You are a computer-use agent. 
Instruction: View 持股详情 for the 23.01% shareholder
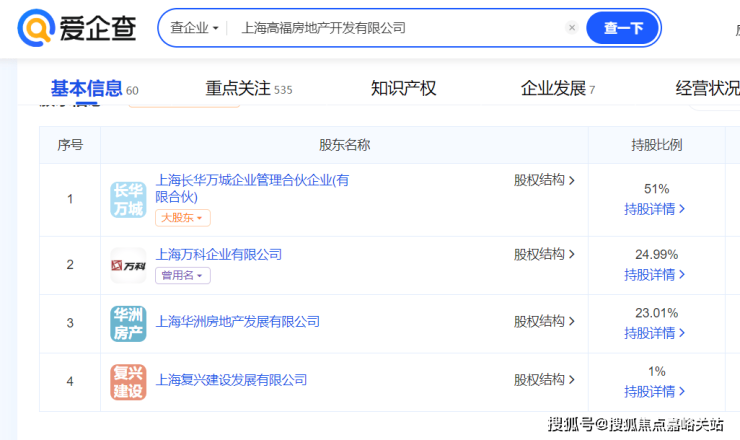(x=654, y=333)
